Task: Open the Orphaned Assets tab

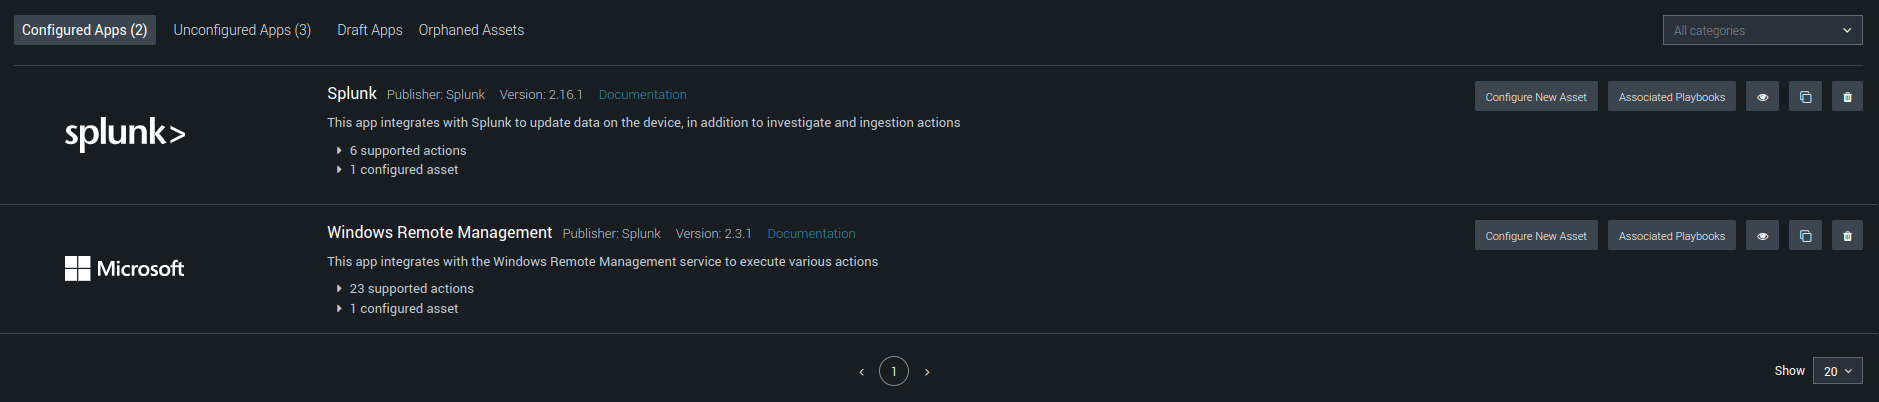Action: pyautogui.click(x=471, y=30)
